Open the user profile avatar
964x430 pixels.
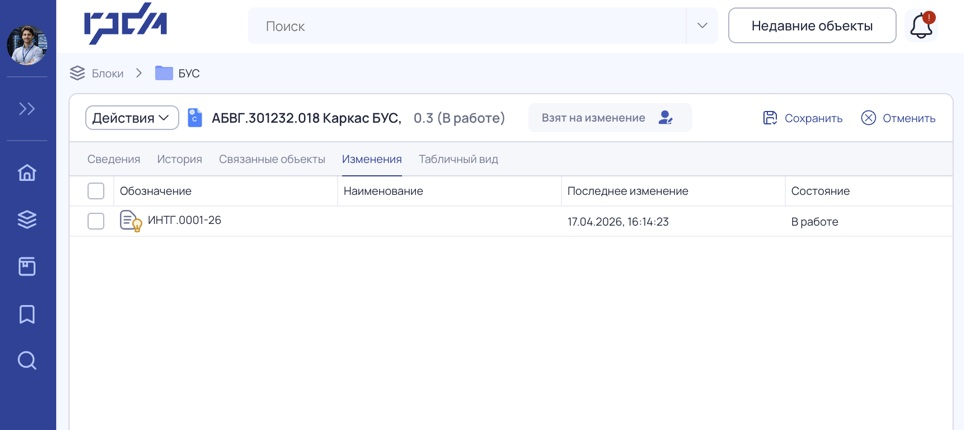point(26,45)
